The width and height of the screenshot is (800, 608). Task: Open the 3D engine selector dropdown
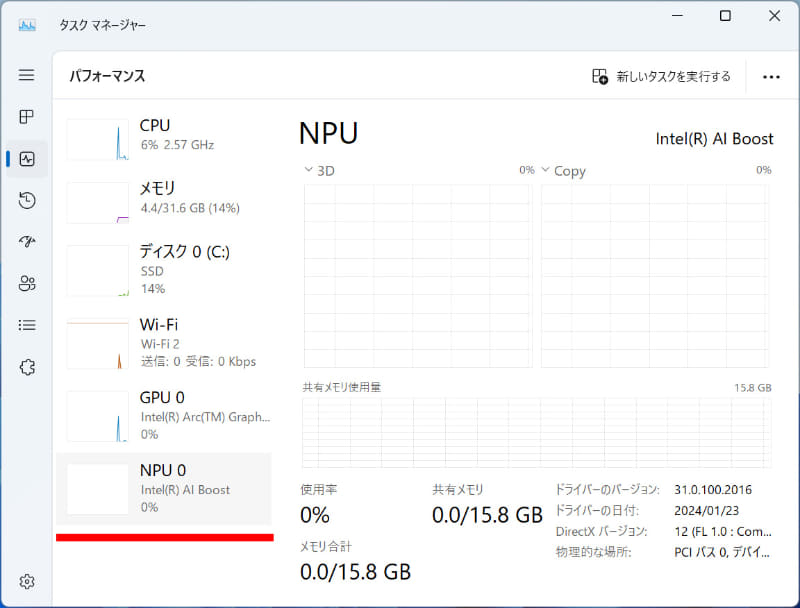tap(310, 170)
